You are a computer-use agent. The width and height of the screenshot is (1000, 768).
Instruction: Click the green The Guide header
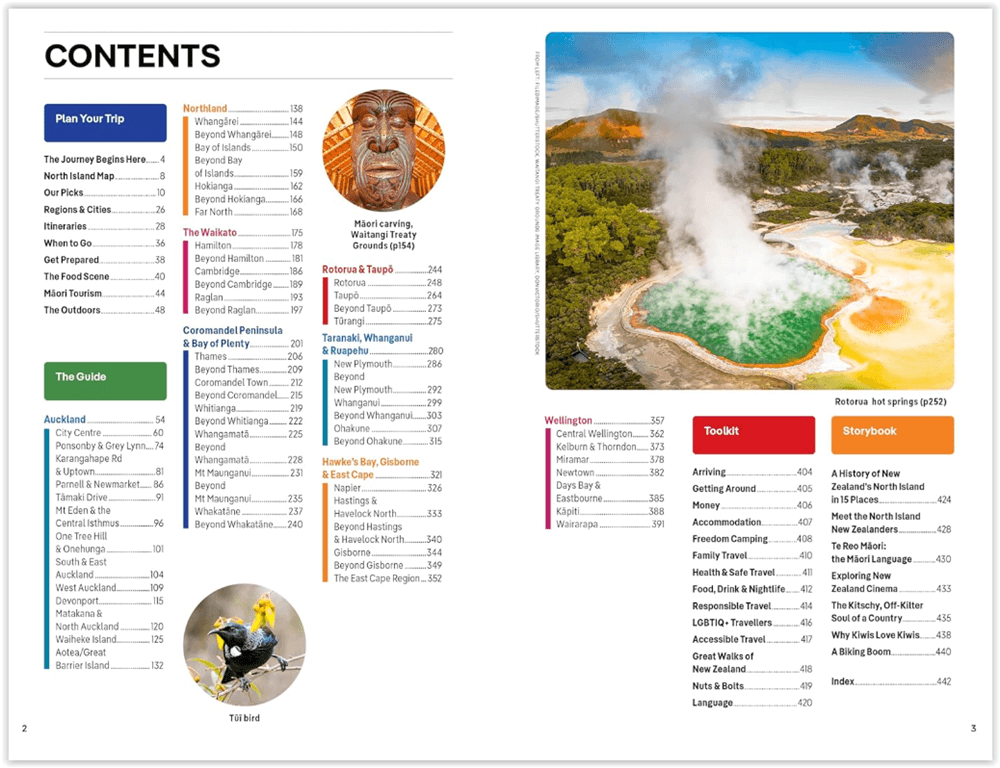click(x=105, y=380)
